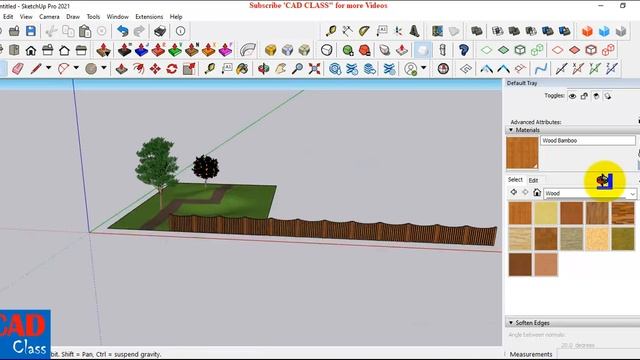Open the Wood material library dropdown
This screenshot has width=640, height=360.
(632, 193)
